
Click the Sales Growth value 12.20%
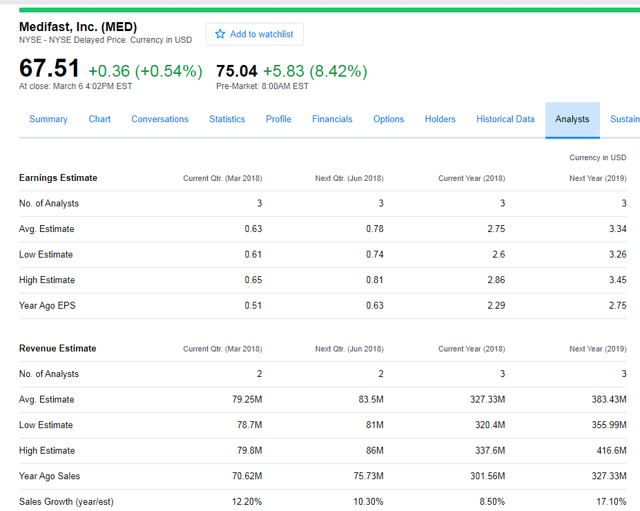247,502
